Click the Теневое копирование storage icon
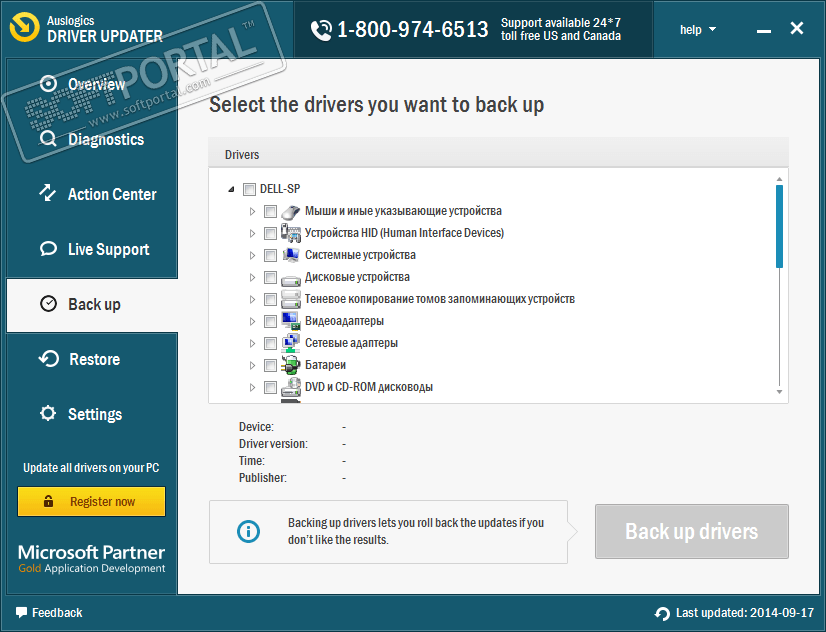The width and height of the screenshot is (826, 632). click(x=291, y=299)
